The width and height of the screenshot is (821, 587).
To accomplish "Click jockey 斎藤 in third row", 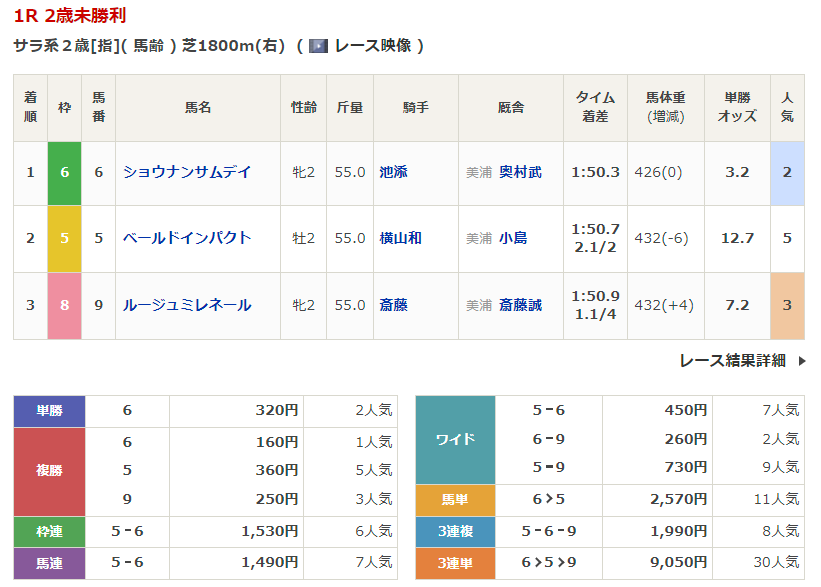I will pos(393,305).
